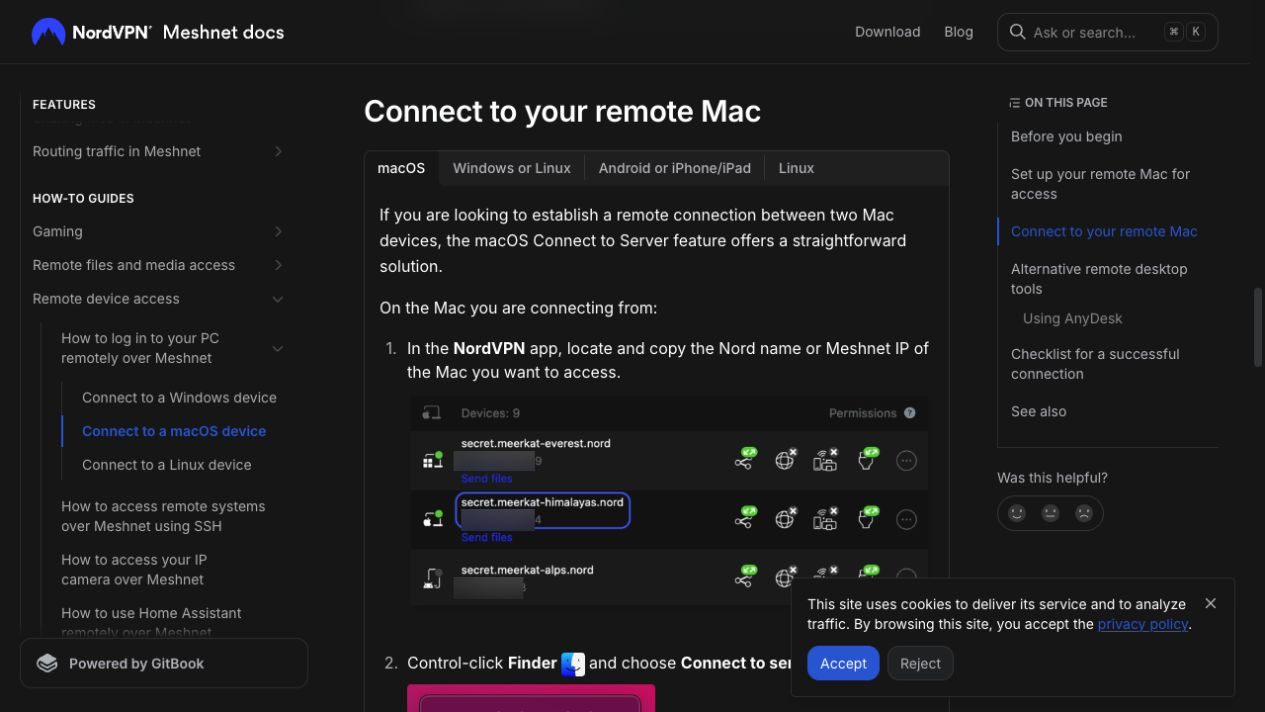Select the macOS tab
Viewport: 1265px width, 712px height.
[x=401, y=168]
